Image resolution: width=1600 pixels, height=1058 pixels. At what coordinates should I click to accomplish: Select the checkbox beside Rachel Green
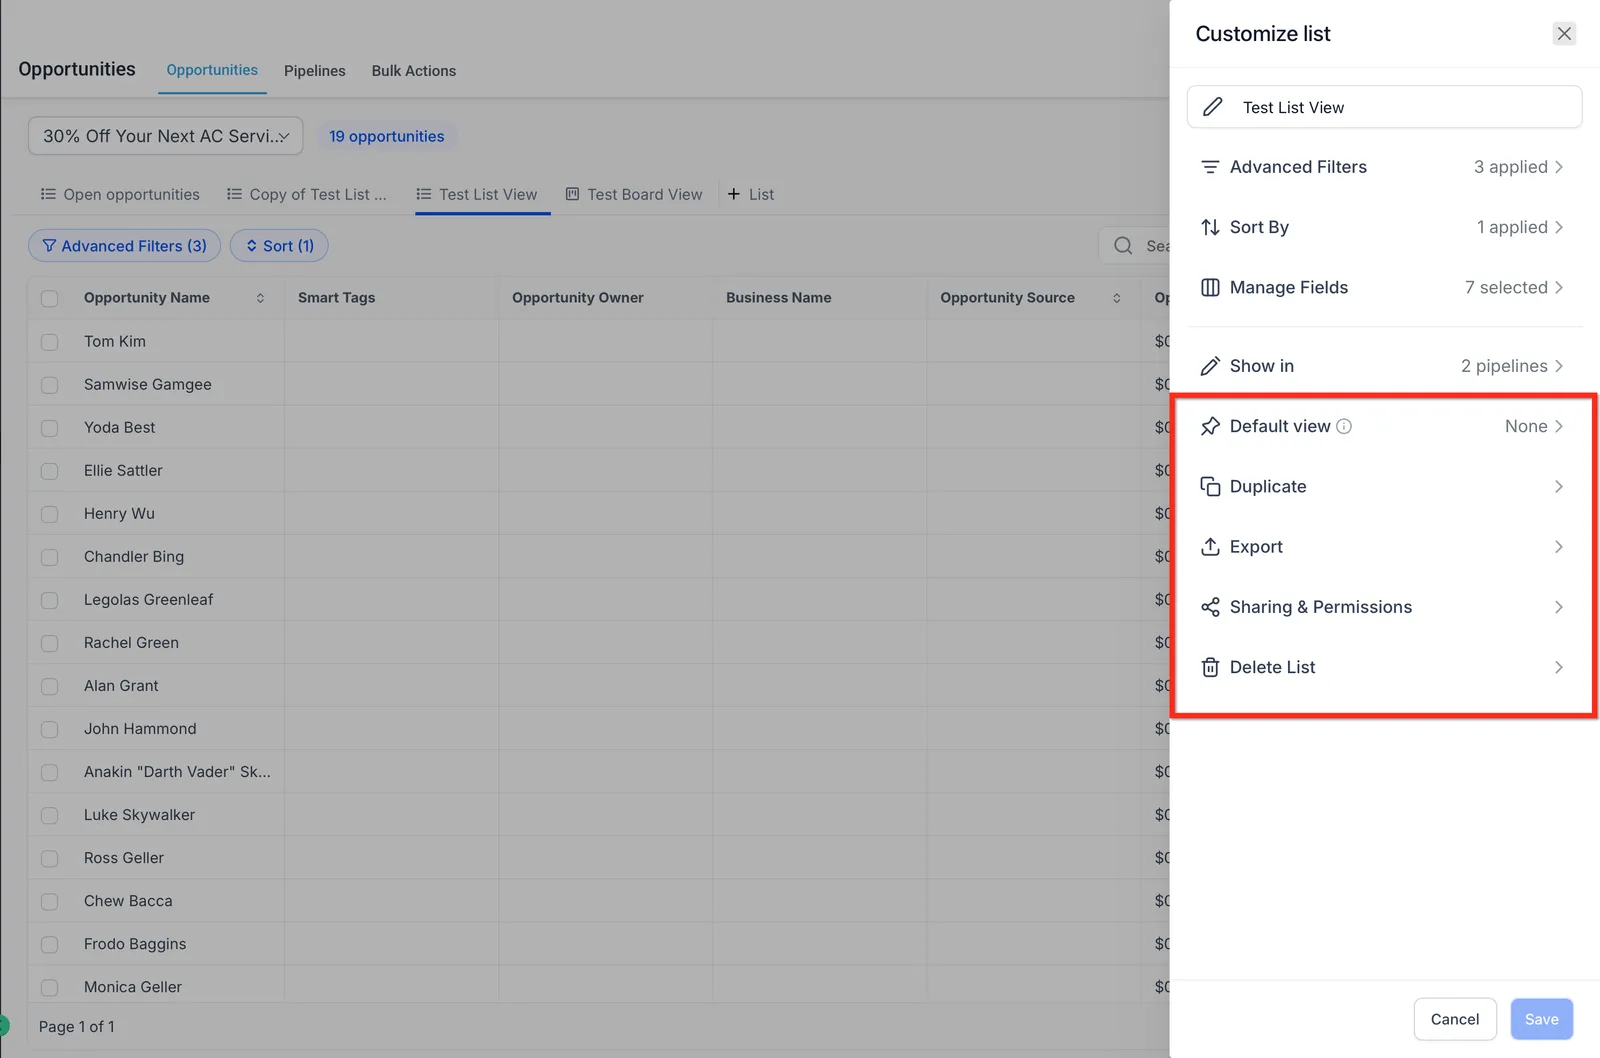pyautogui.click(x=49, y=643)
